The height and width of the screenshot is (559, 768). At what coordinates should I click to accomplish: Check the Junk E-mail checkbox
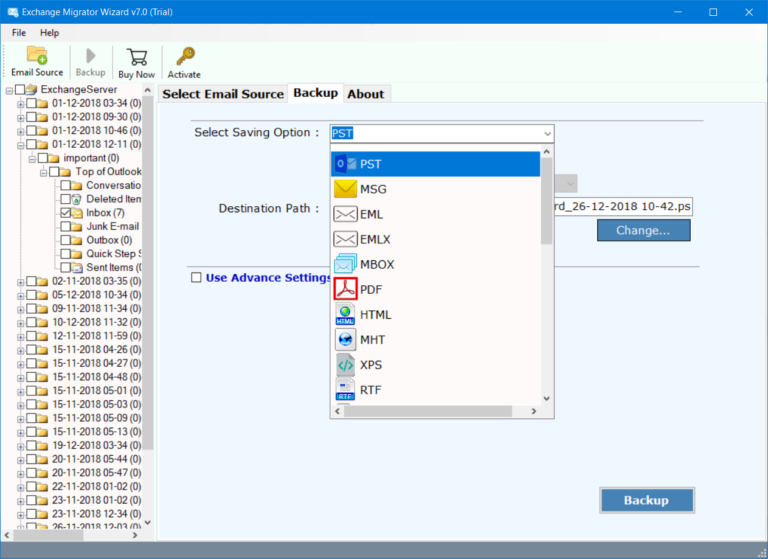click(x=66, y=226)
